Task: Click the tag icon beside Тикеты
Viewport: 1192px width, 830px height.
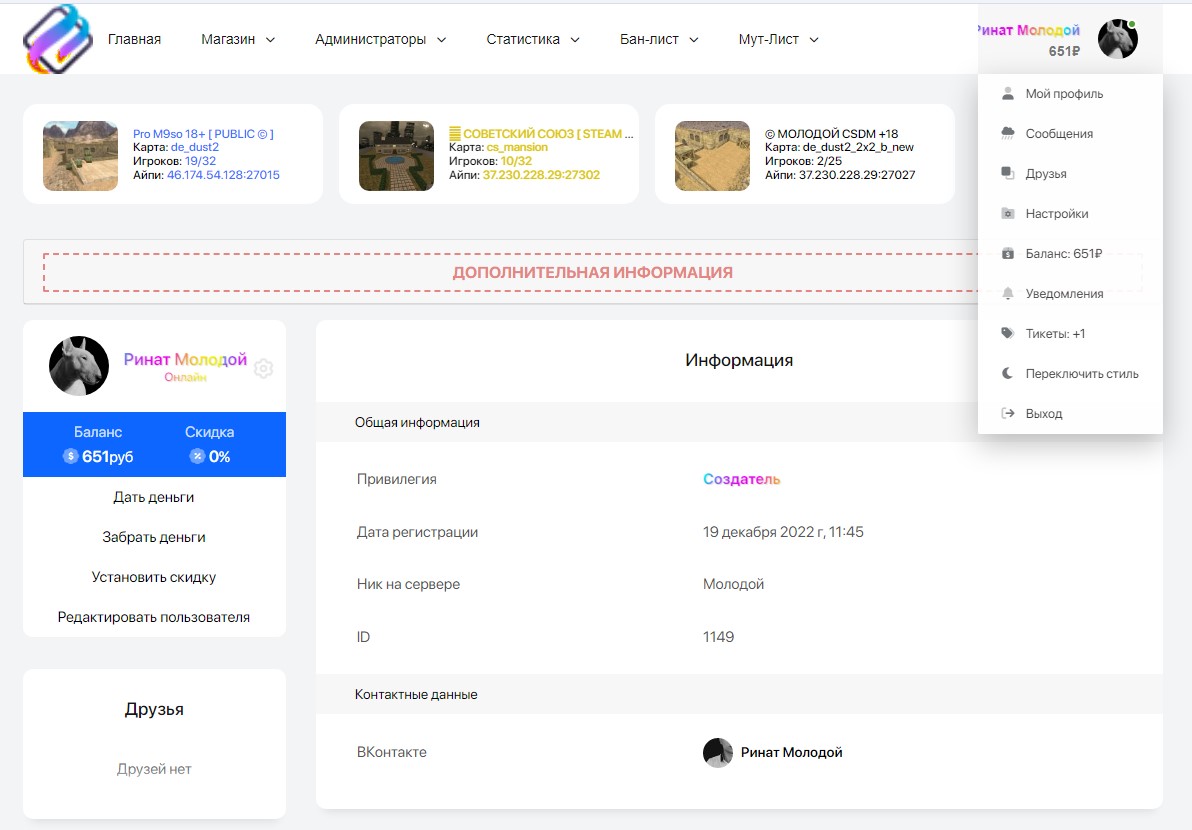Action: coord(1008,334)
